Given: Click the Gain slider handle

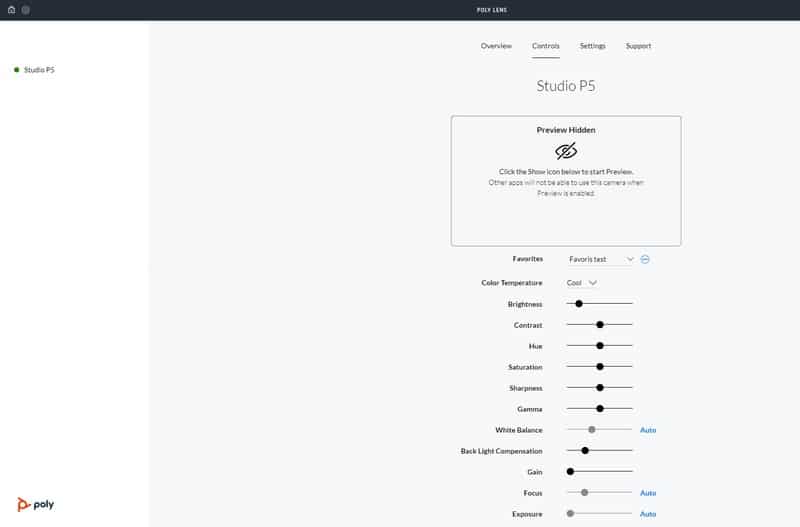Looking at the screenshot, I should click(x=570, y=471).
